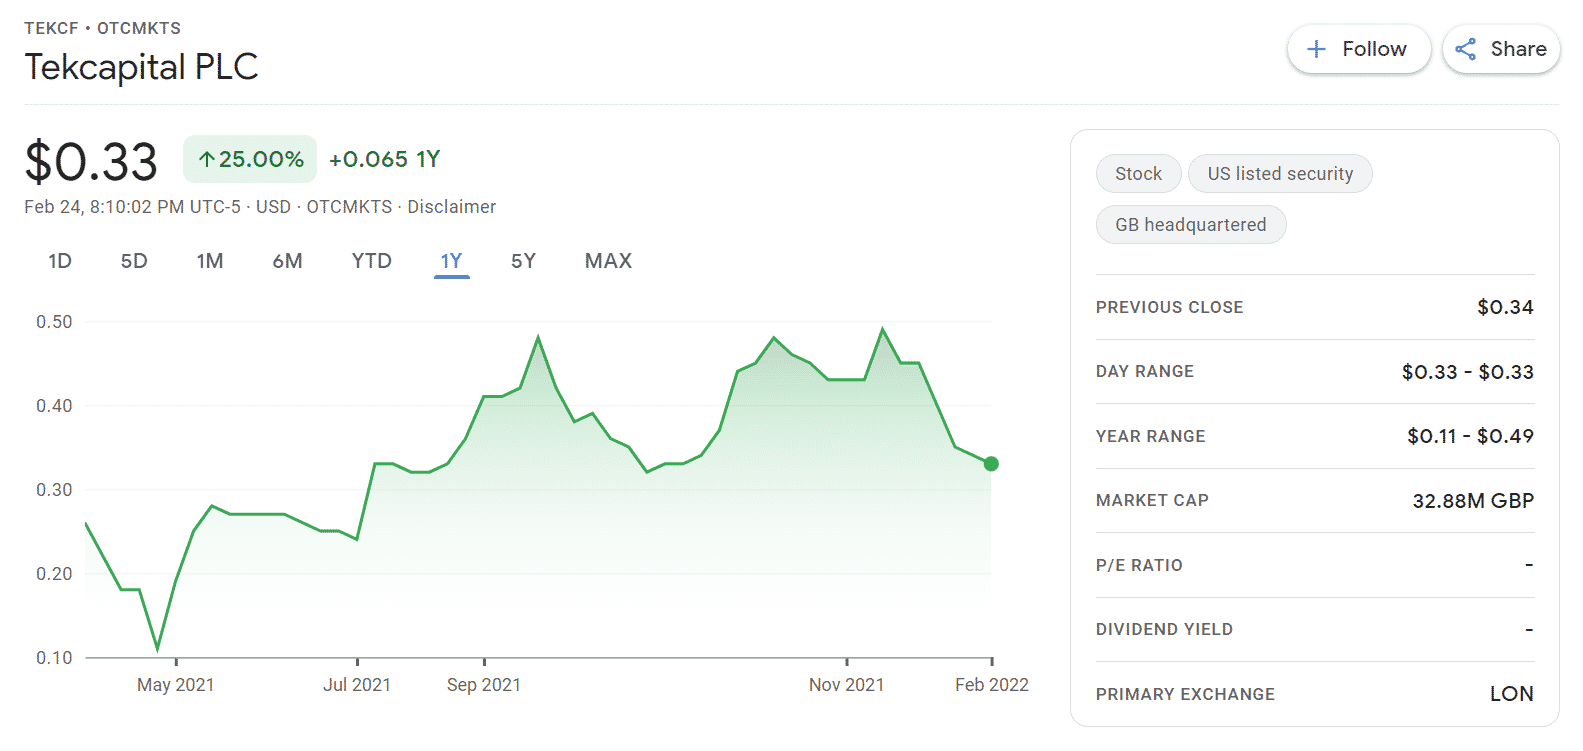Follow Tekcapital PLC stock
This screenshot has width=1583, height=751.
1359,49
